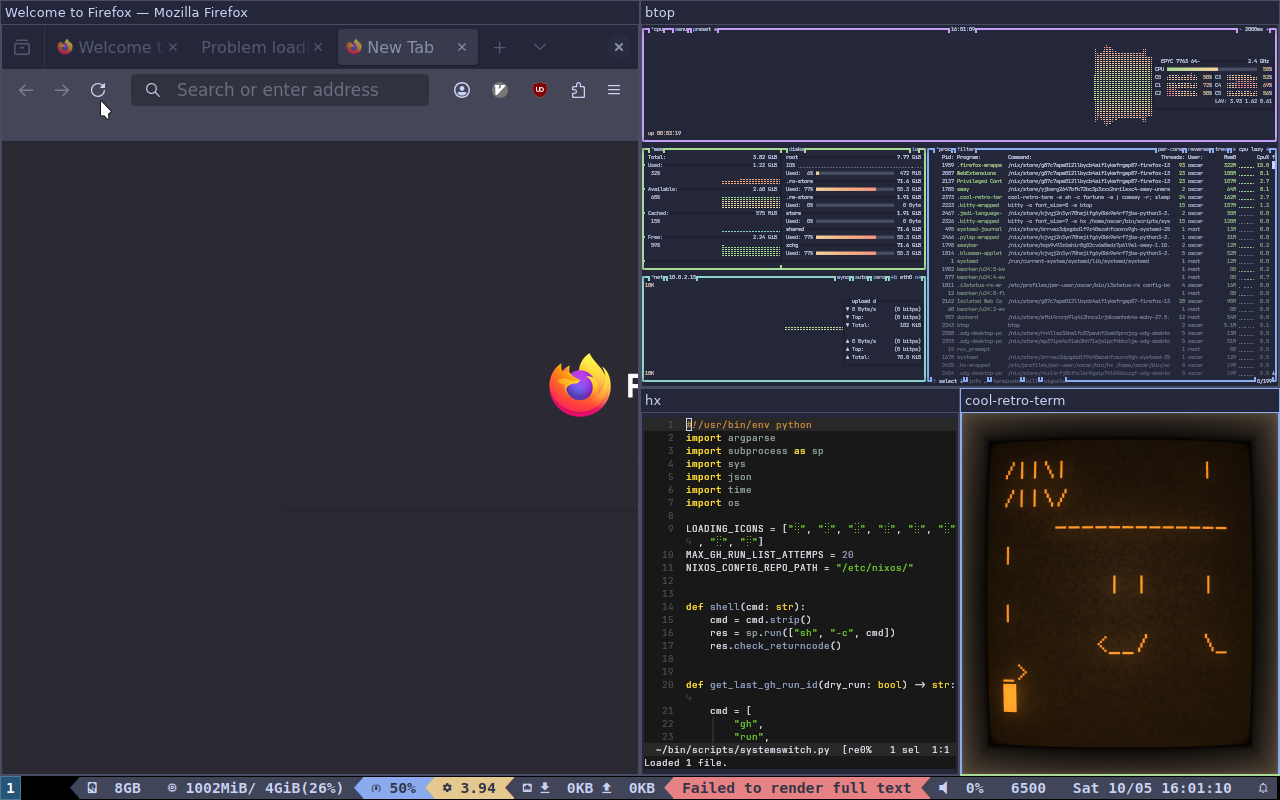Click the 8GB disk status block
1280x800 pixels.
point(115,788)
